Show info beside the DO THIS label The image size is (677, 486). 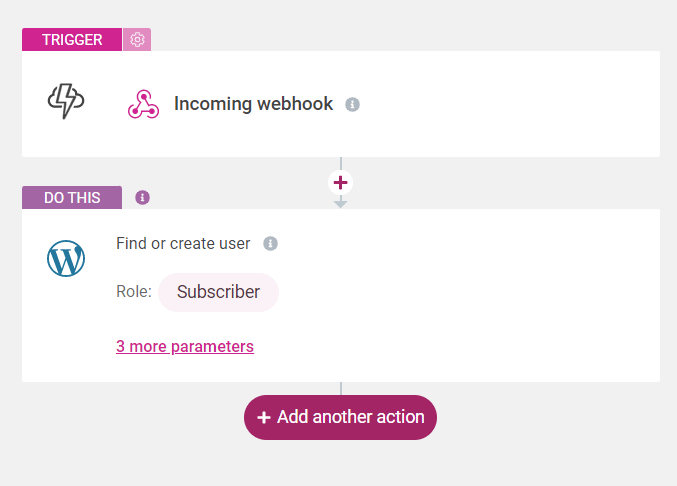pyautogui.click(x=142, y=198)
